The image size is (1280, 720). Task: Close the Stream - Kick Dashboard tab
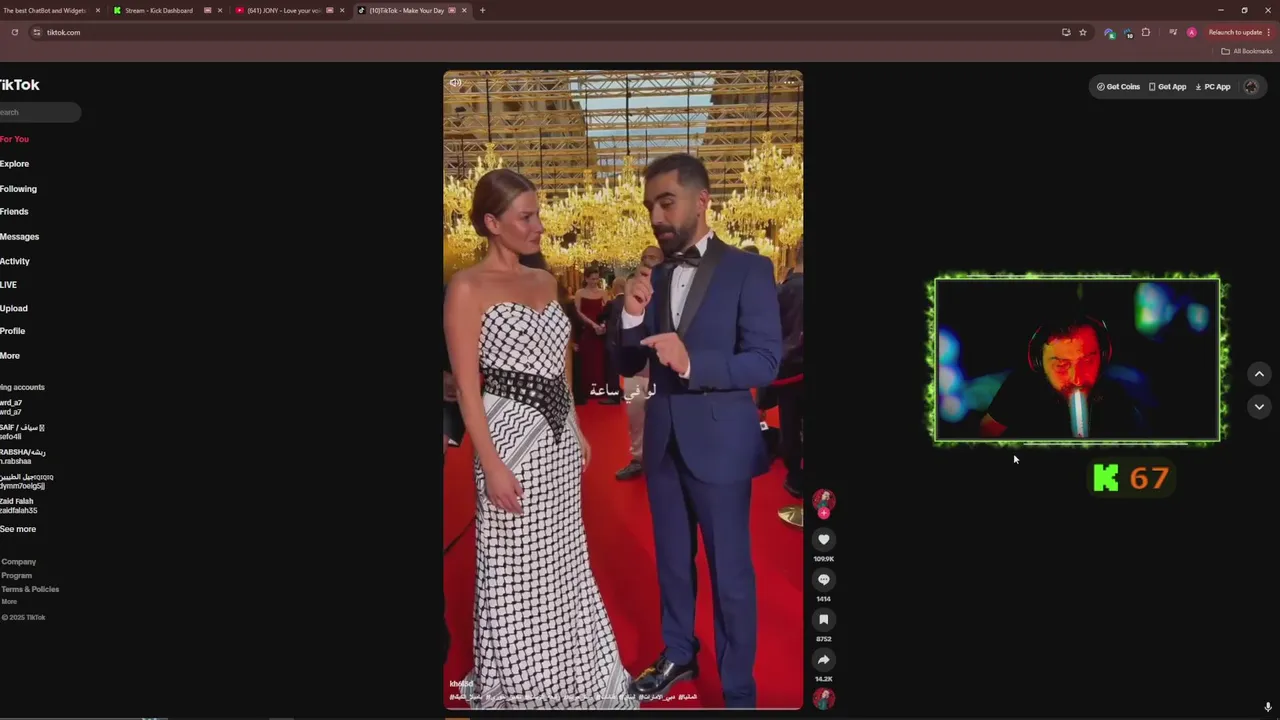click(x=220, y=10)
